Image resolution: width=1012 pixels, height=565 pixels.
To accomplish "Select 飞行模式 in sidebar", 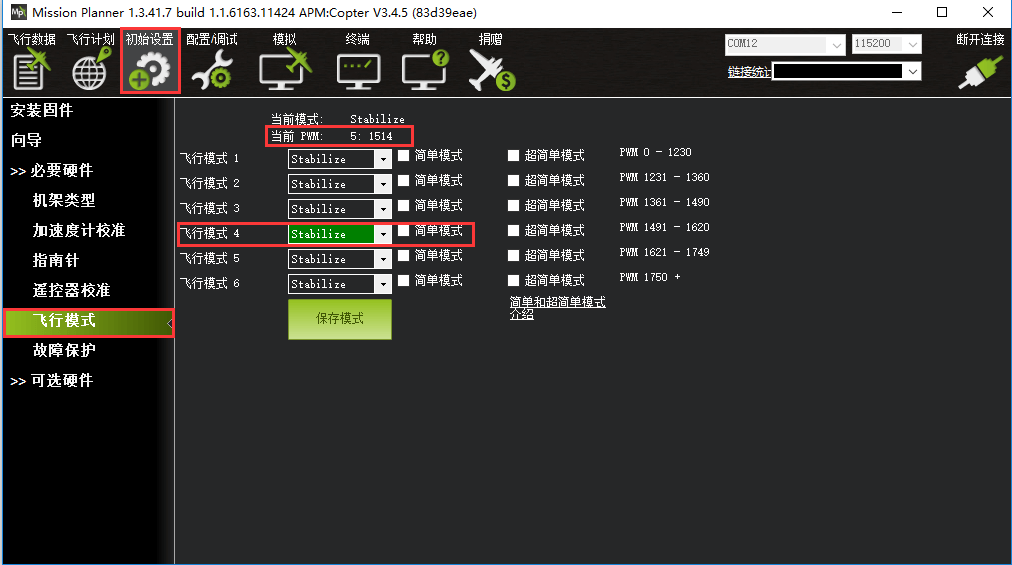I will [x=88, y=321].
